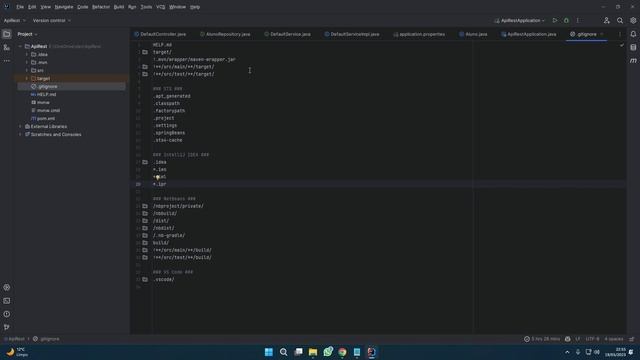Open Chrome from taskbar
The height and width of the screenshot is (360, 640).
coord(342,352)
